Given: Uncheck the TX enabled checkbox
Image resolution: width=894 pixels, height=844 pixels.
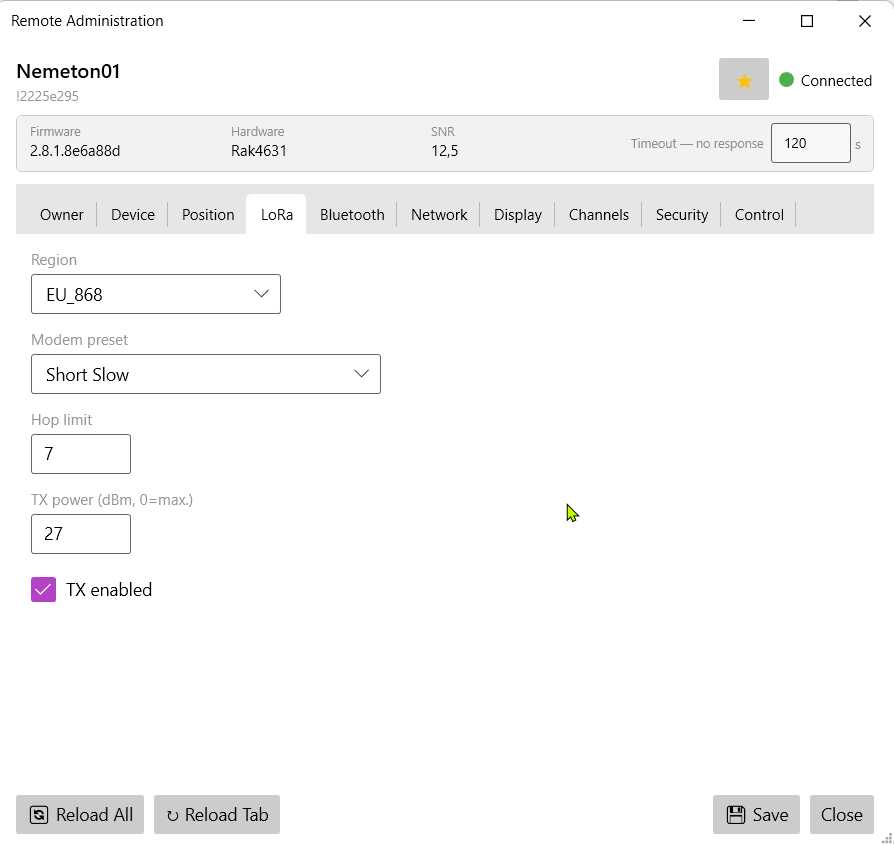Looking at the screenshot, I should coord(43,590).
